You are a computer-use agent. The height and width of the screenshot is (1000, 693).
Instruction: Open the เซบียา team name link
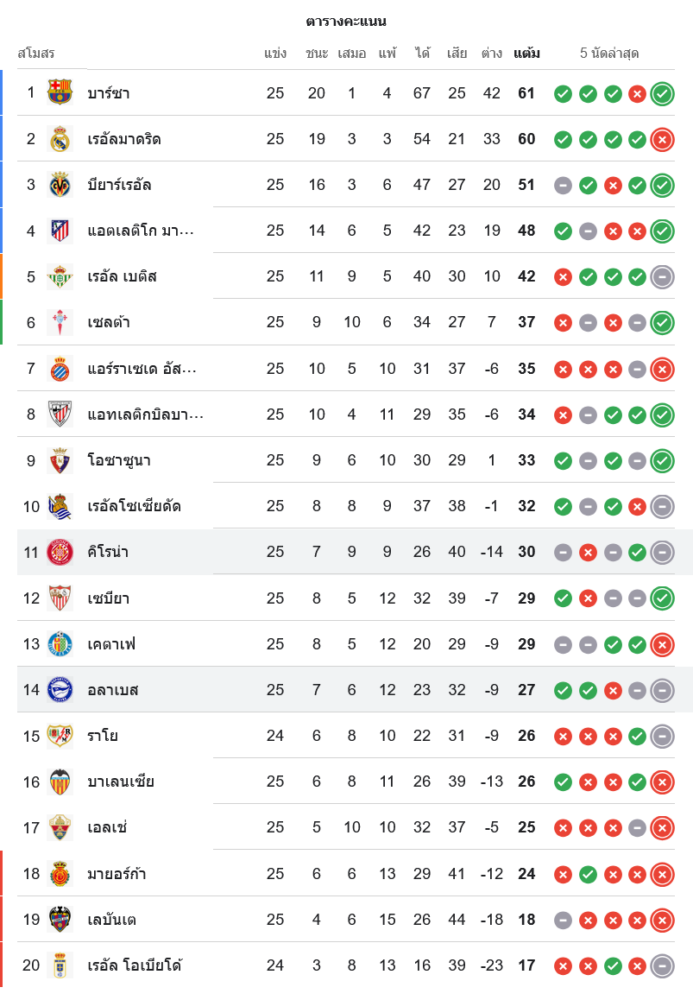point(109,599)
